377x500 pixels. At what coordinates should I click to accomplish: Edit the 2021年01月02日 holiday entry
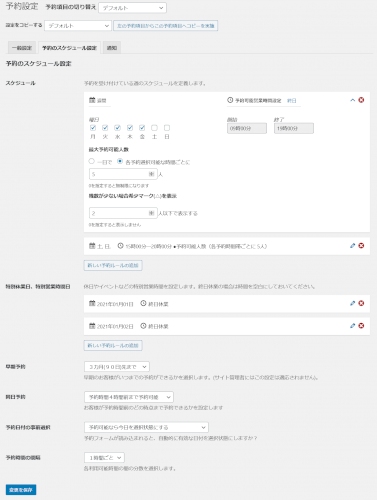click(x=352, y=326)
